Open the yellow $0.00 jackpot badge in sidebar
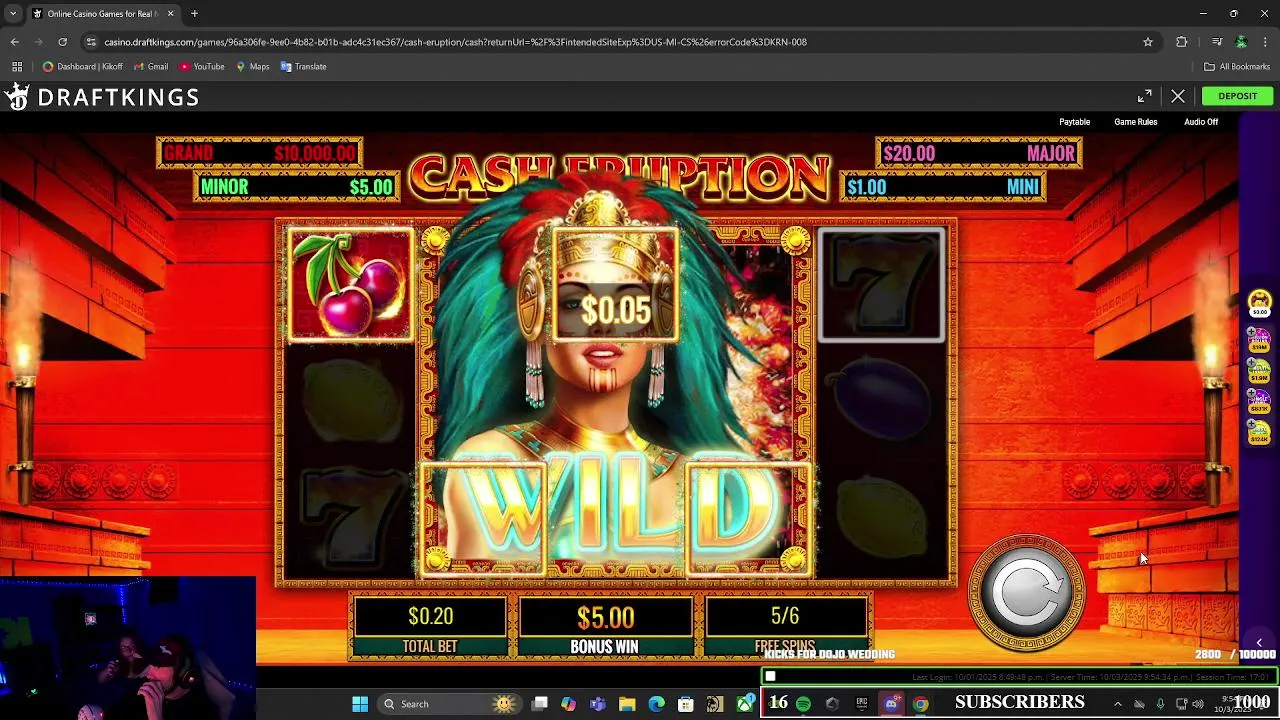Image resolution: width=1280 pixels, height=720 pixels. click(x=1259, y=303)
